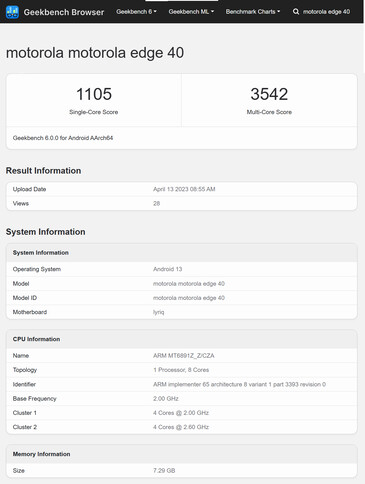Select the Android 13 value
The image size is (365, 484).
pyautogui.click(x=167, y=269)
